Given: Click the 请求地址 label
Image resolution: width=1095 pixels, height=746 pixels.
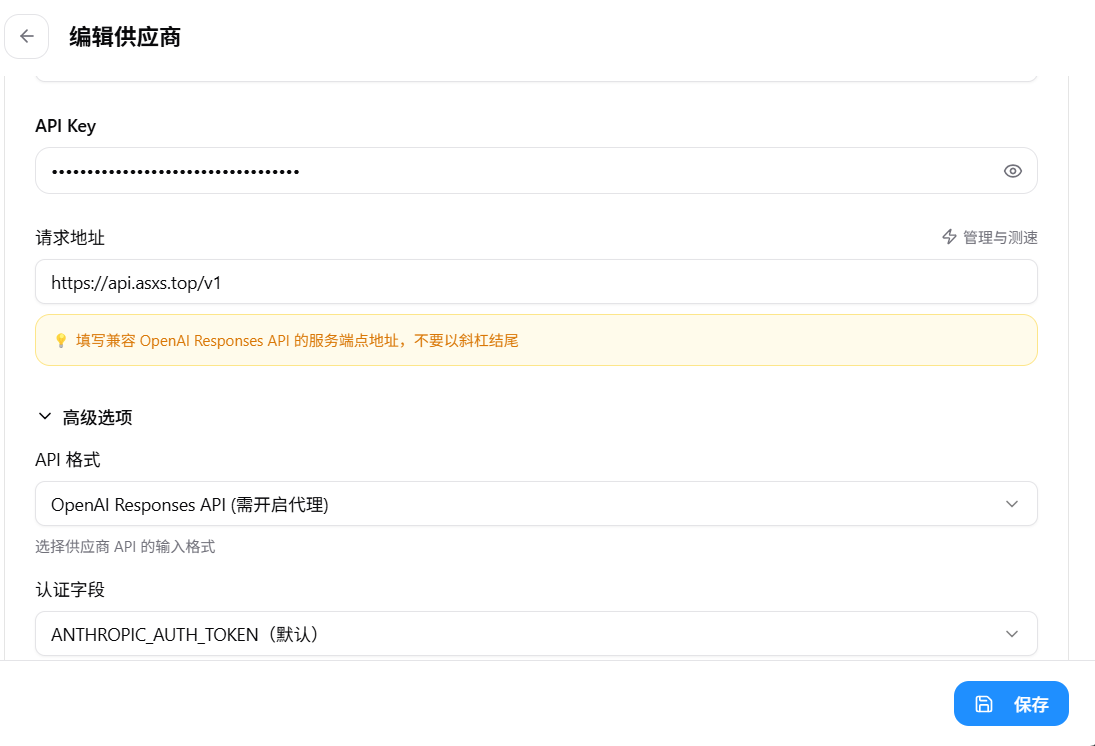Looking at the screenshot, I should click(x=70, y=237).
